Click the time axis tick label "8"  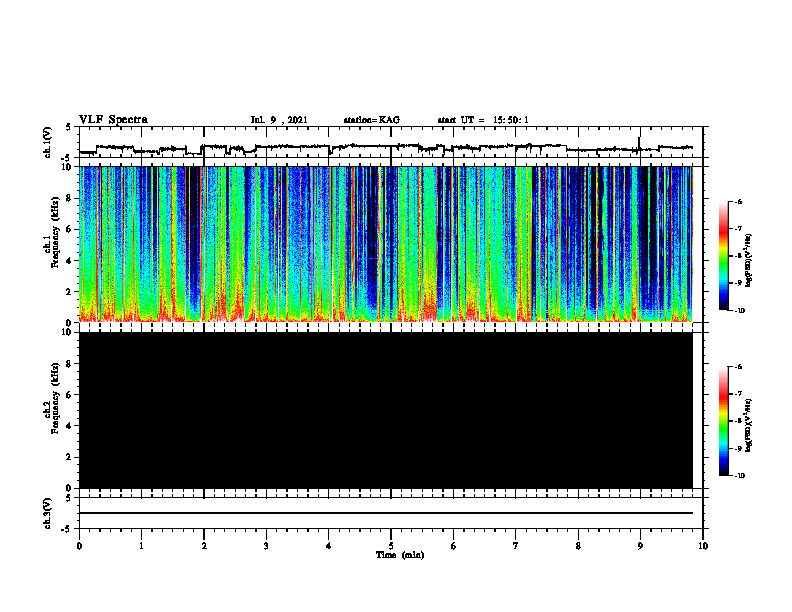[578, 546]
